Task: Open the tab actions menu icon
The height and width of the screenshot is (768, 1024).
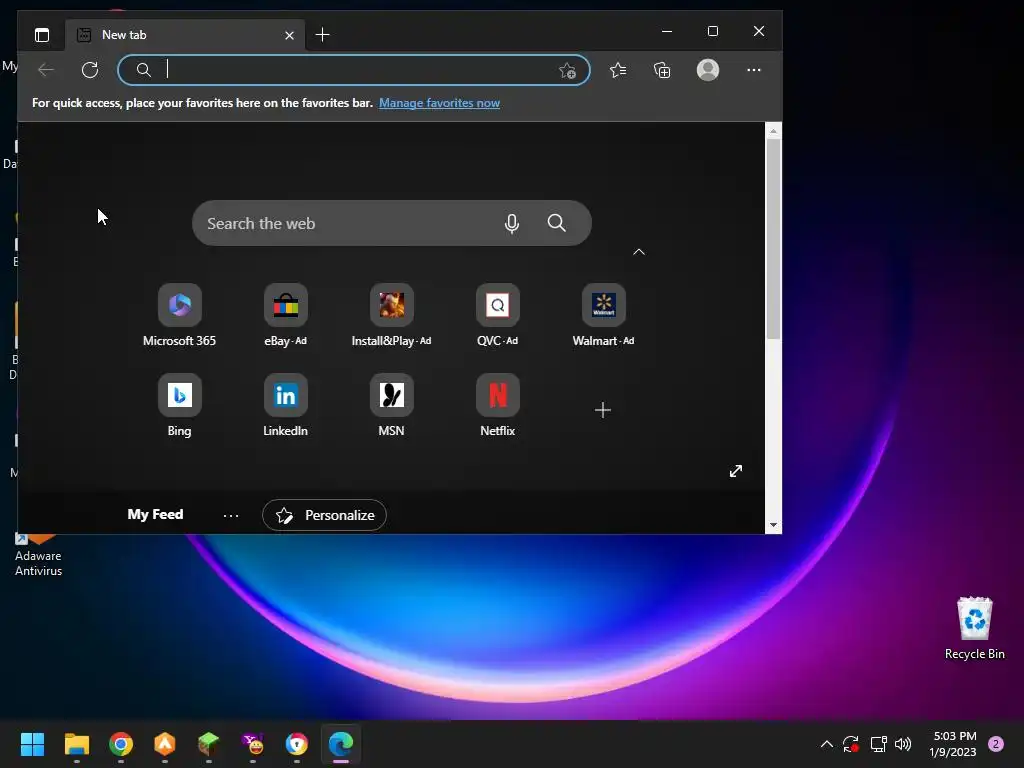Action: click(x=42, y=35)
